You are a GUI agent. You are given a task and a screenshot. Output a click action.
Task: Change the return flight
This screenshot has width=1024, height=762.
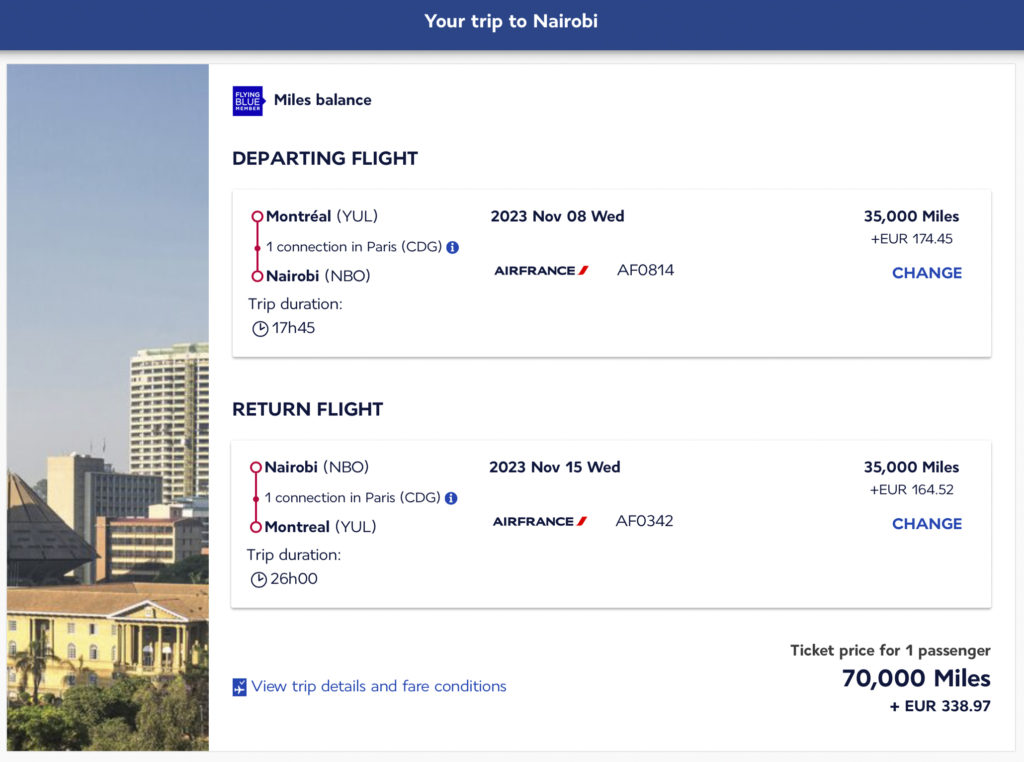click(x=926, y=524)
